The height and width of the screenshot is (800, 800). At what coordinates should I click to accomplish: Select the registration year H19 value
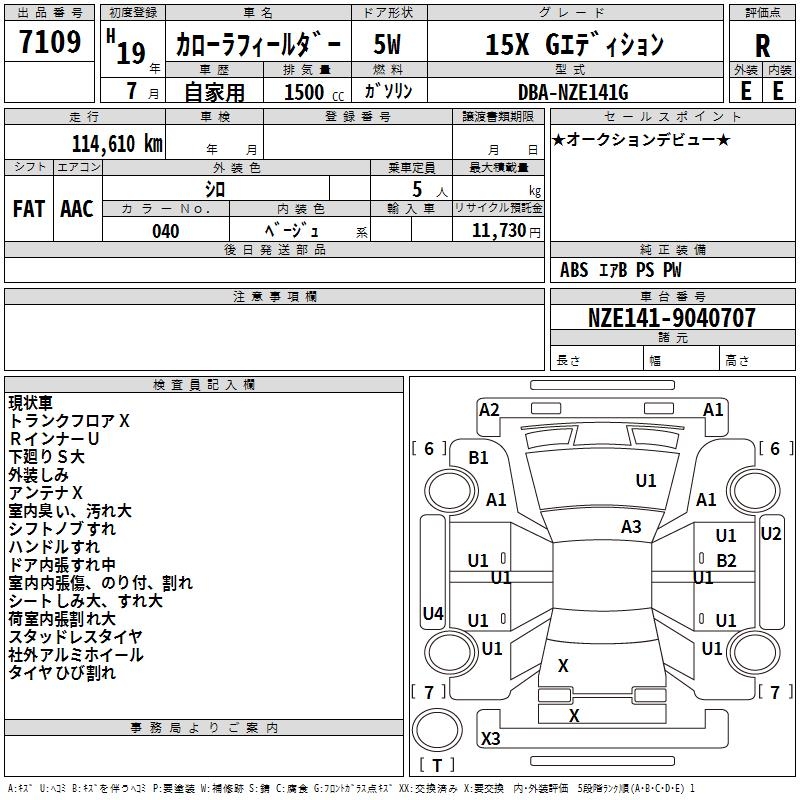(x=127, y=47)
